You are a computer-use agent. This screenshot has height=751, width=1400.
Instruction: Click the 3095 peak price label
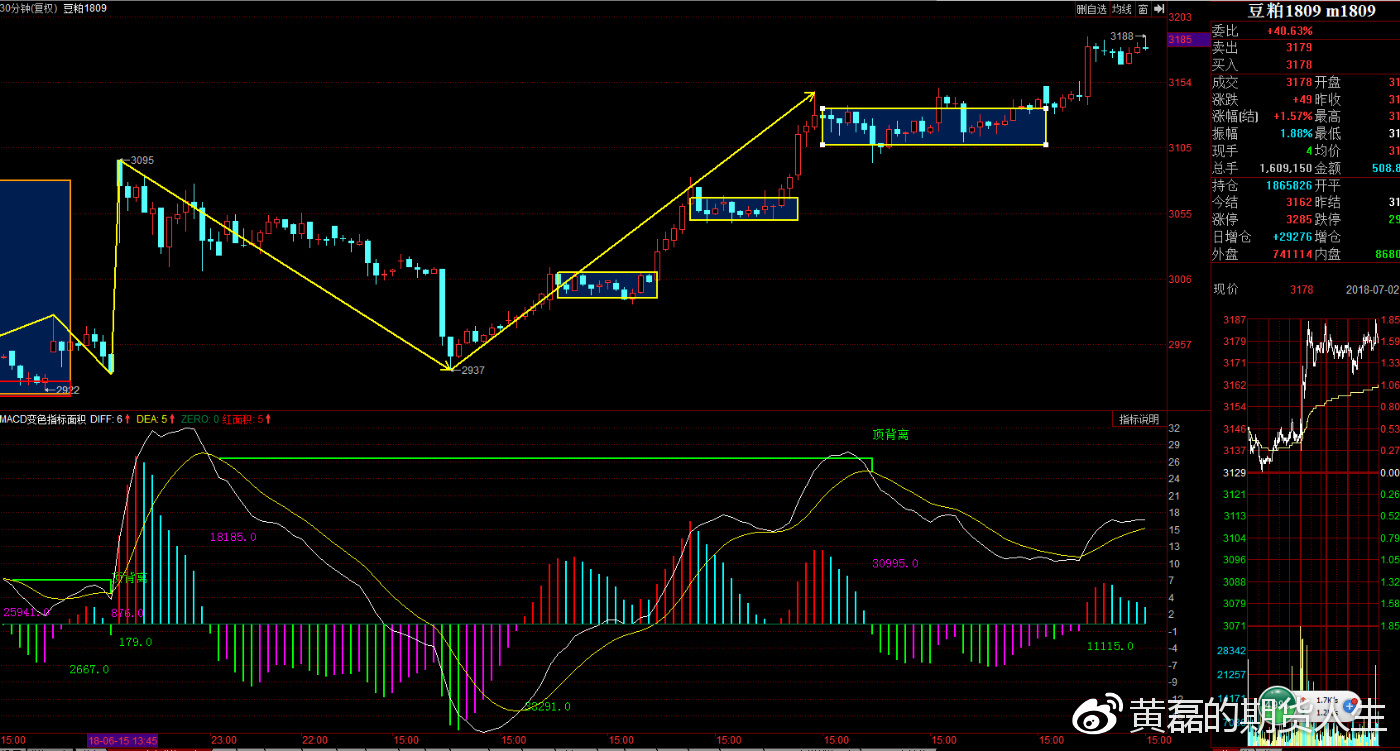coord(141,160)
